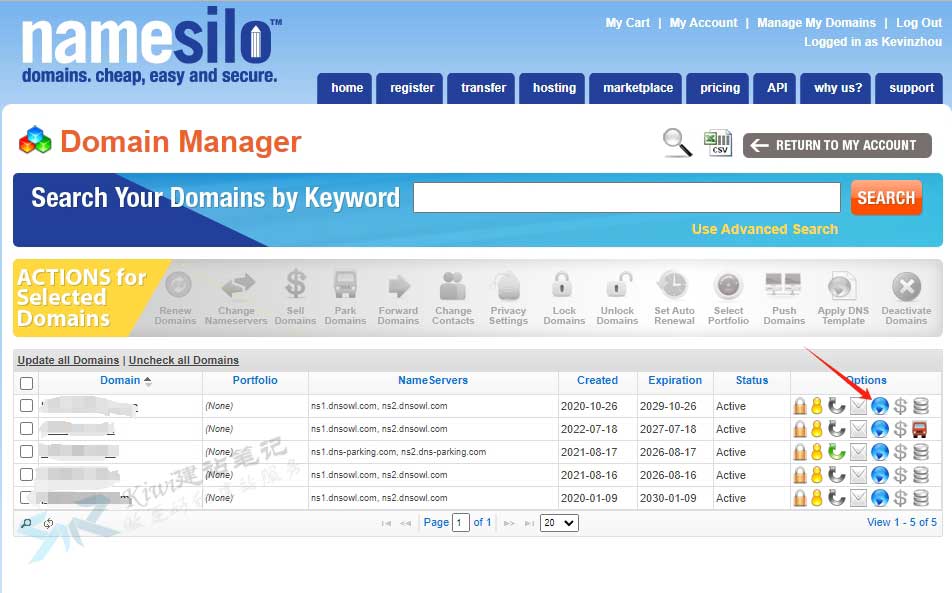Click the Push Domains action icon
The height and width of the screenshot is (593, 952).
tap(783, 285)
